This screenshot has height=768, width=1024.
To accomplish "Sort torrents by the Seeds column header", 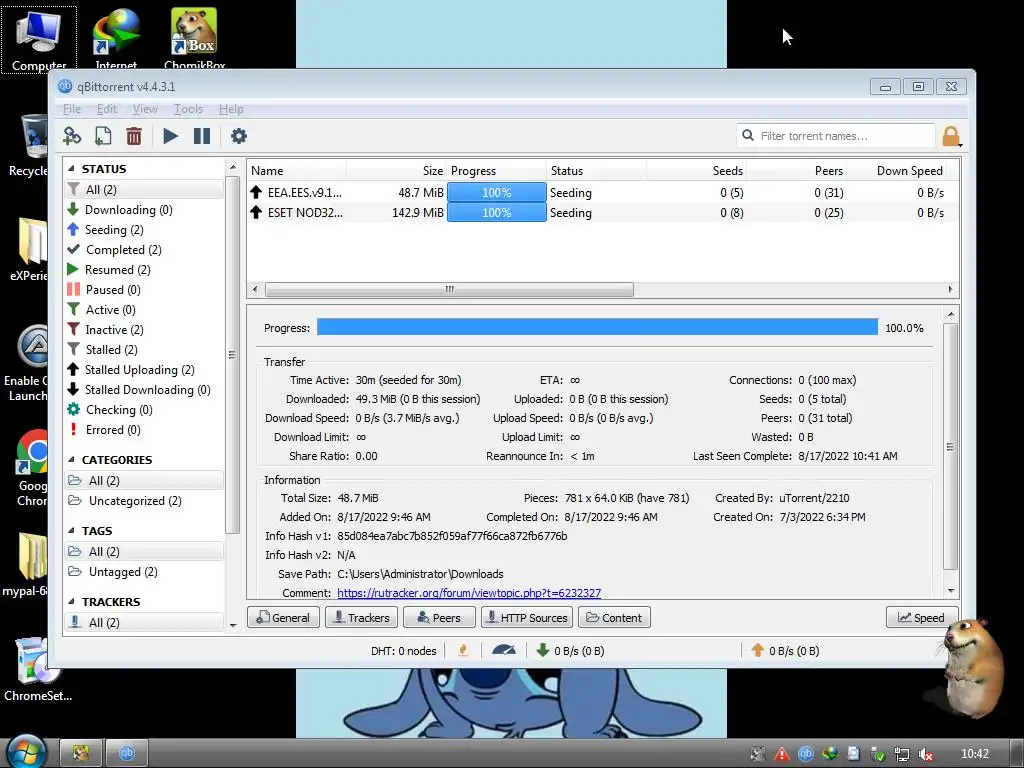I will coord(696,171).
